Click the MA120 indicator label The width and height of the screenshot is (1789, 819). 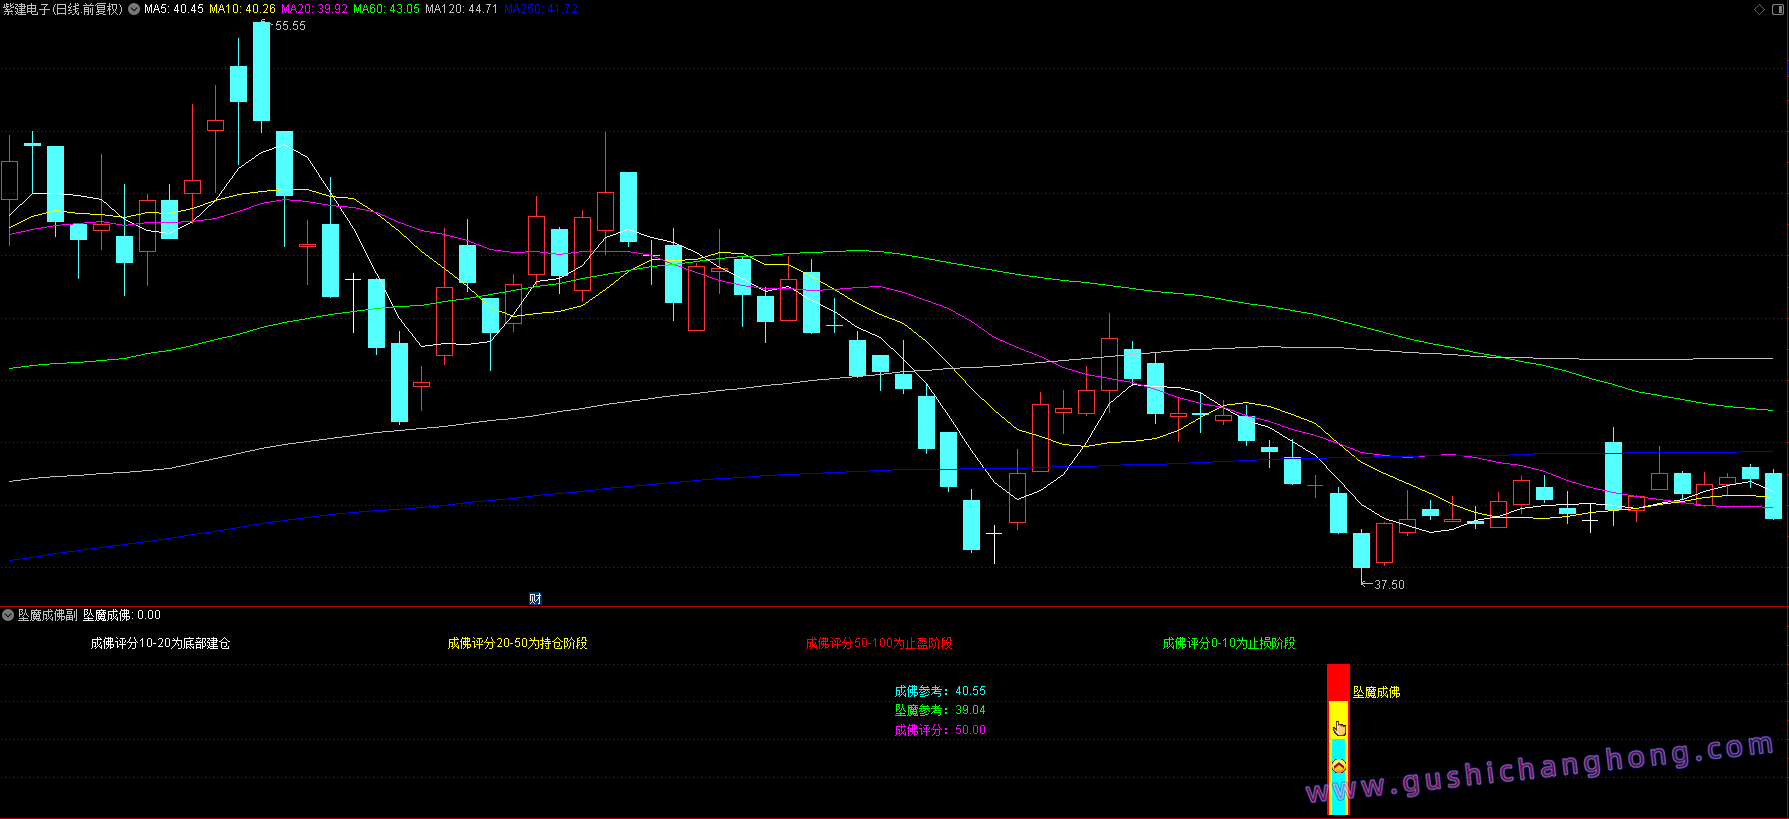point(461,9)
